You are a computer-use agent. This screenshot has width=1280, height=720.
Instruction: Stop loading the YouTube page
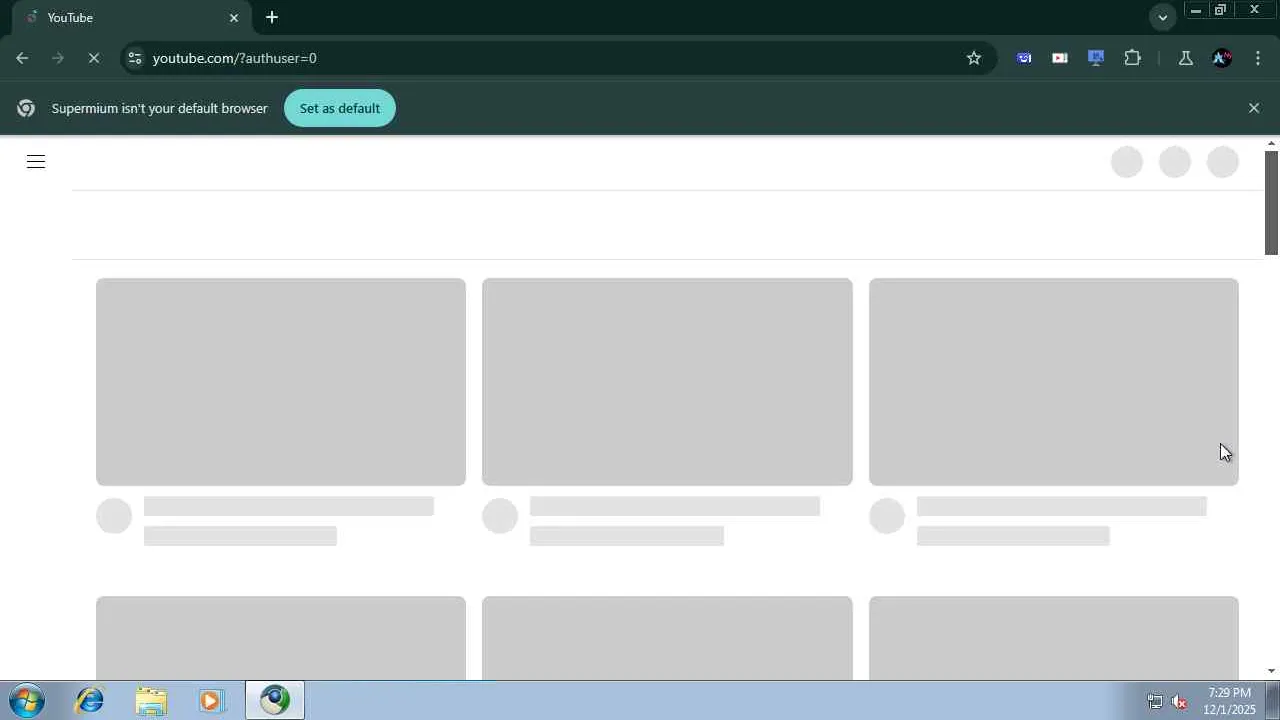click(93, 58)
